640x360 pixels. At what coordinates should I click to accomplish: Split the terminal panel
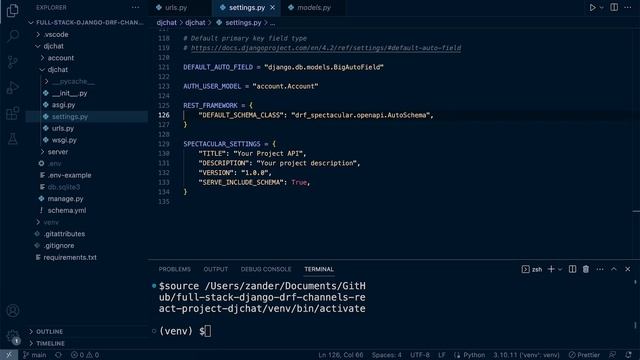572,269
